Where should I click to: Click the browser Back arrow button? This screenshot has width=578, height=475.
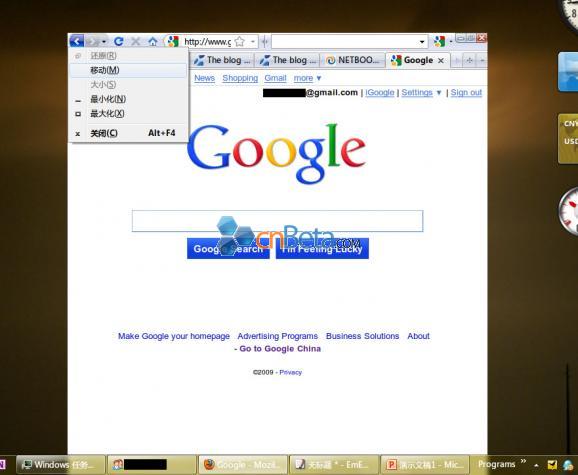(77, 41)
